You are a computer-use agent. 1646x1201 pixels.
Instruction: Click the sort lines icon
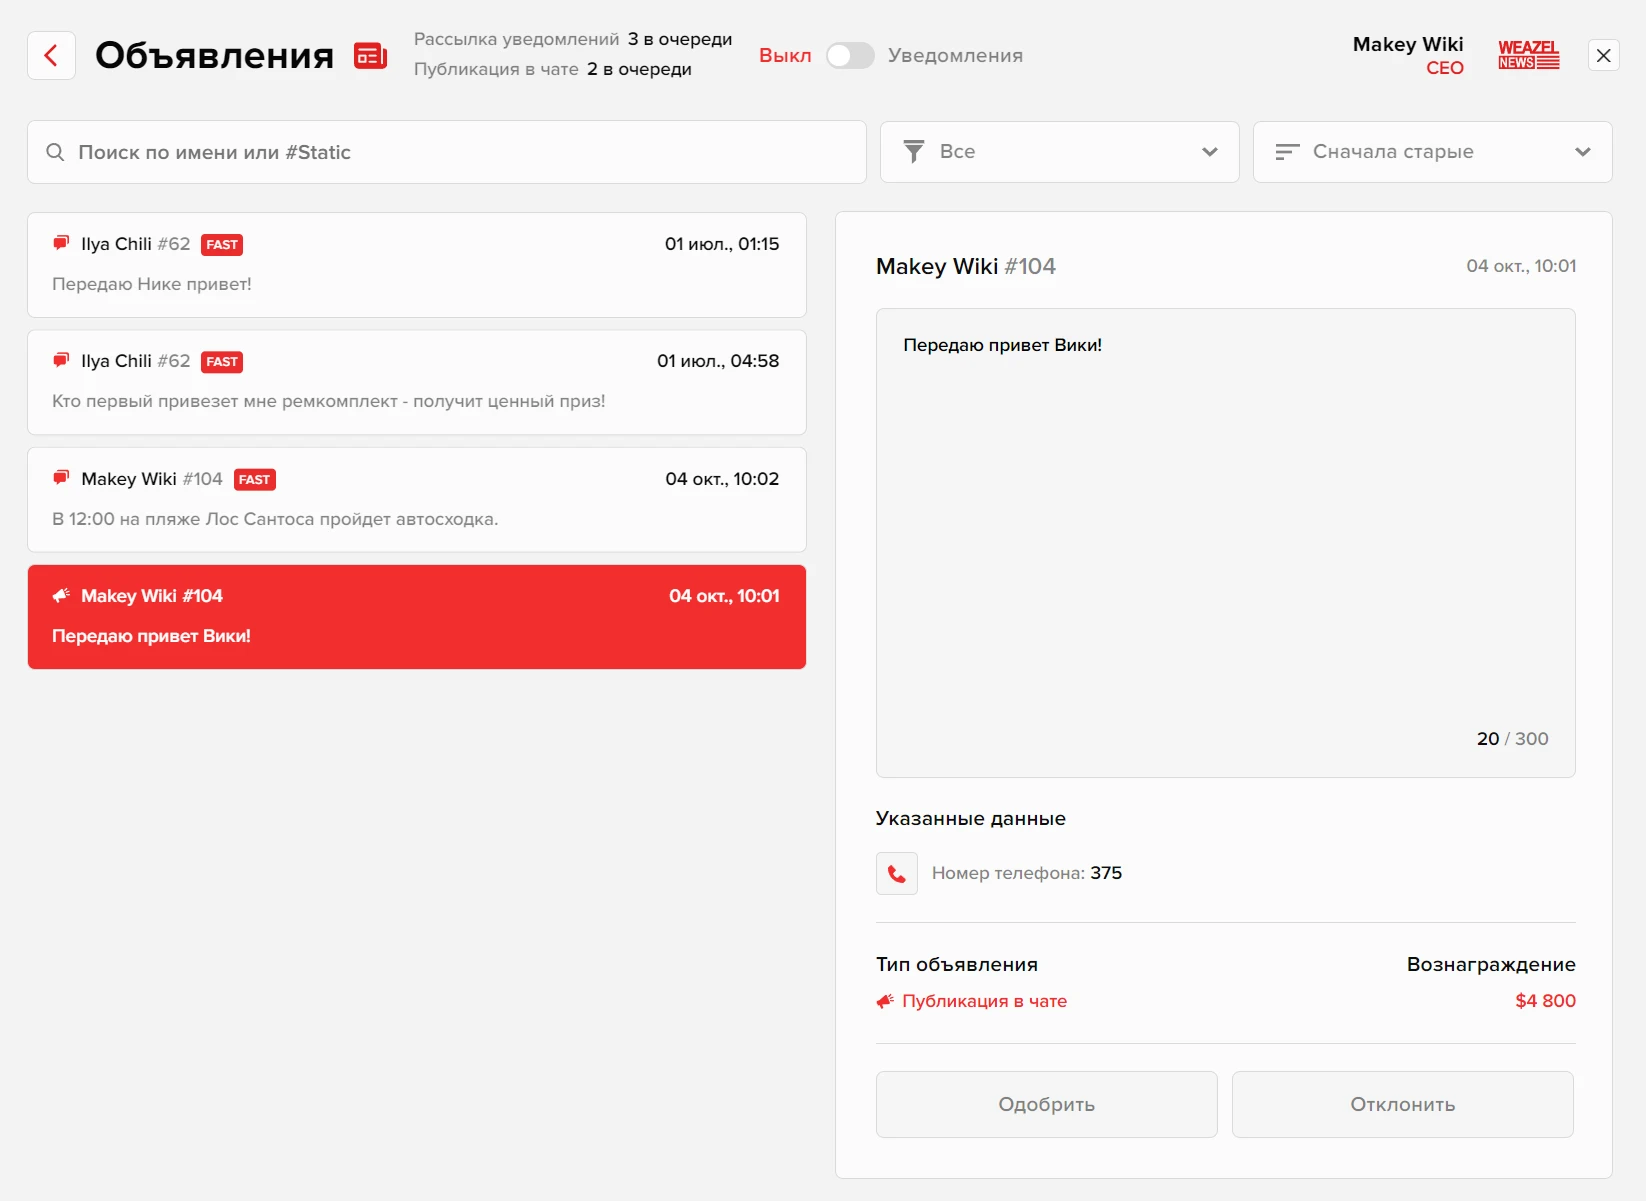pos(1287,152)
